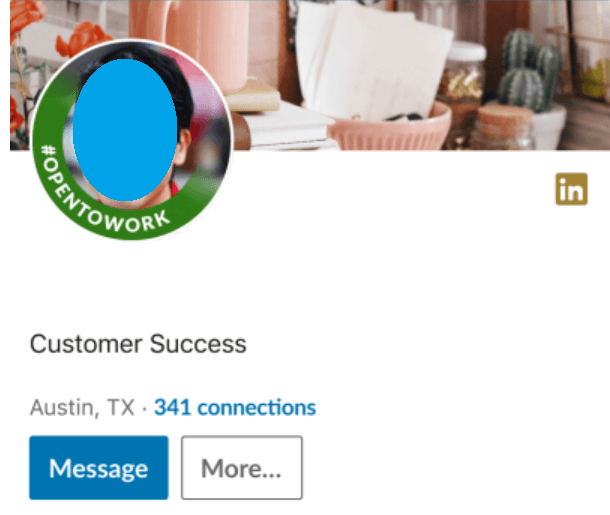Open the More... options button
The height and width of the screenshot is (515, 610).
[x=242, y=468]
